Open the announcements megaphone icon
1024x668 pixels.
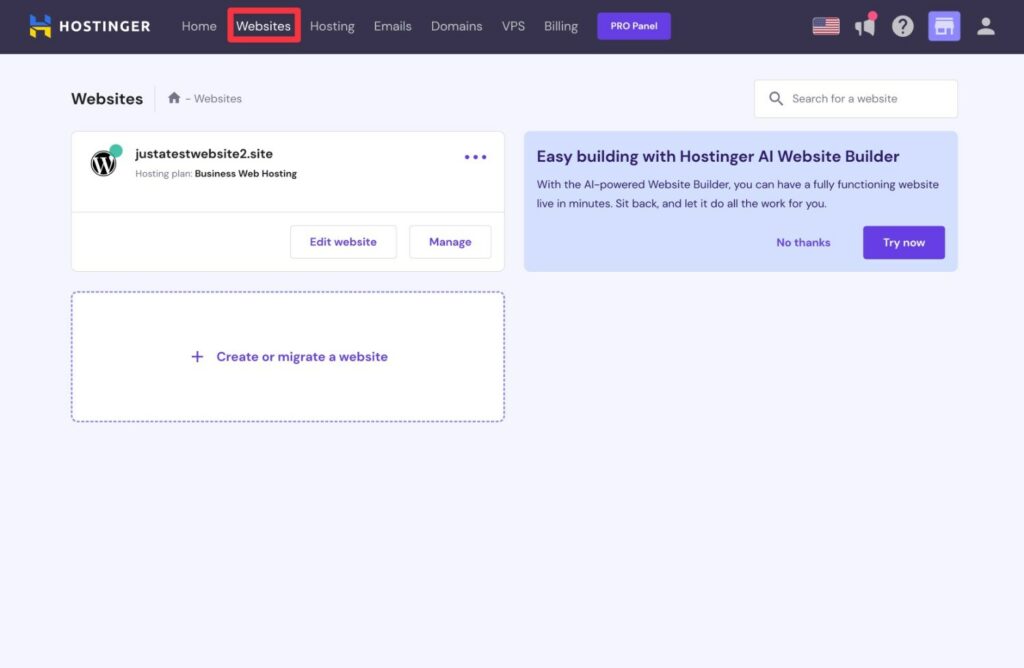tap(865, 25)
